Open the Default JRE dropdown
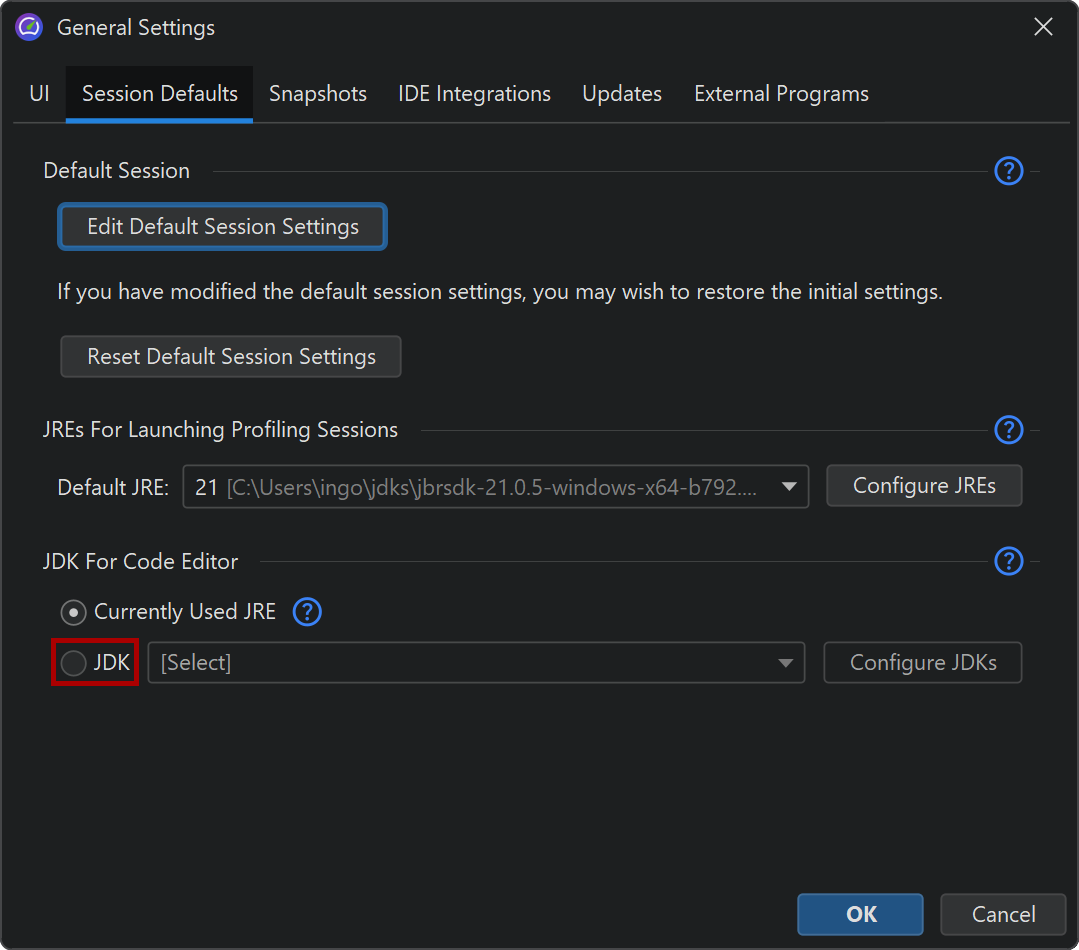Screen dimensions: 1079x950 coord(788,487)
